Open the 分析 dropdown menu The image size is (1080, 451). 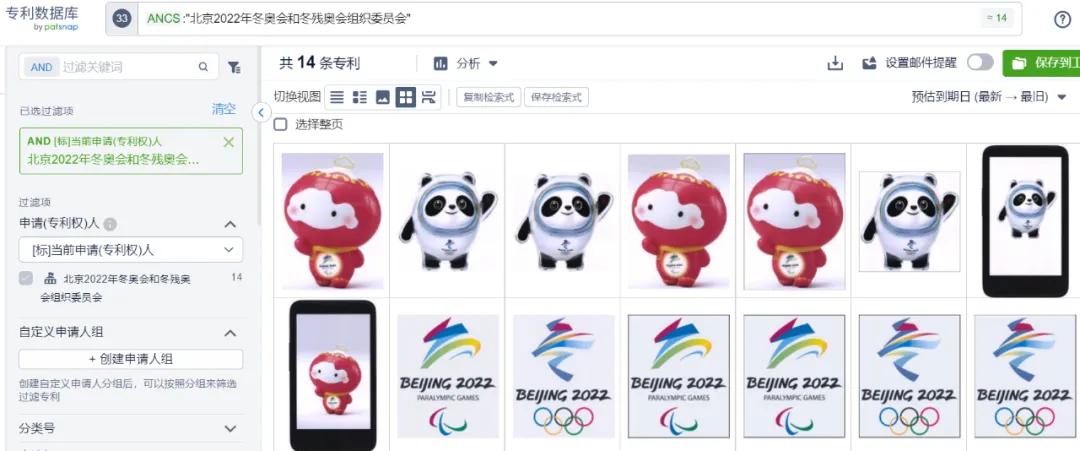click(466, 63)
